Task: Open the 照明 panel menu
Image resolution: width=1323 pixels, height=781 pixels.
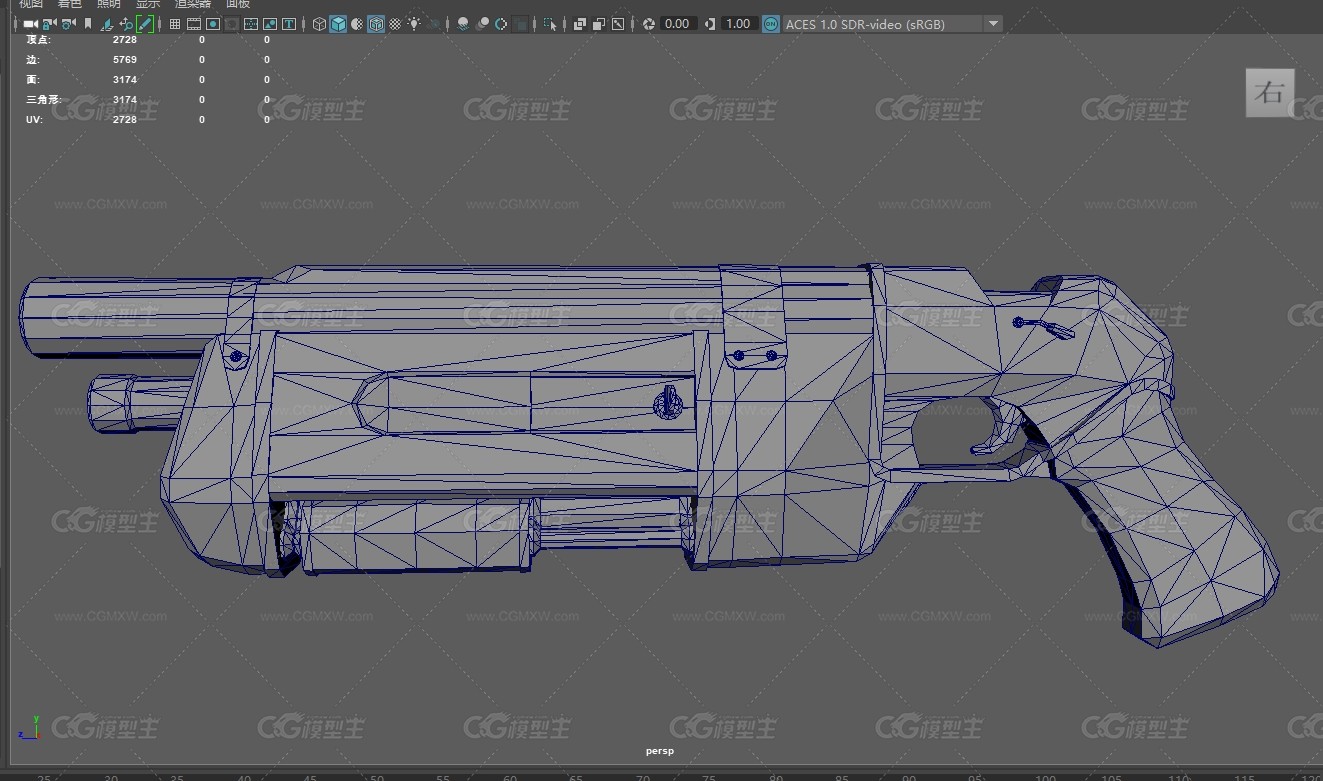Action: tap(108, 4)
